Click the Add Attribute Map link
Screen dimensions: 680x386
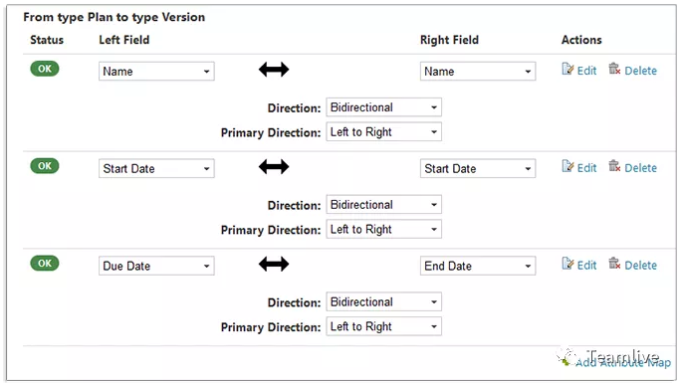tap(623, 362)
